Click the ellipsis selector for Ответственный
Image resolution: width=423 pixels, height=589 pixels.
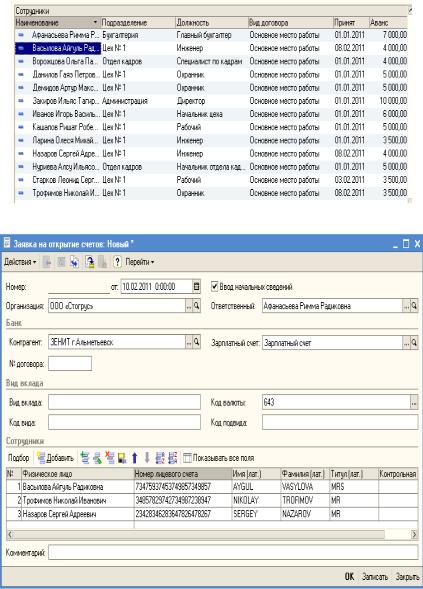406,306
